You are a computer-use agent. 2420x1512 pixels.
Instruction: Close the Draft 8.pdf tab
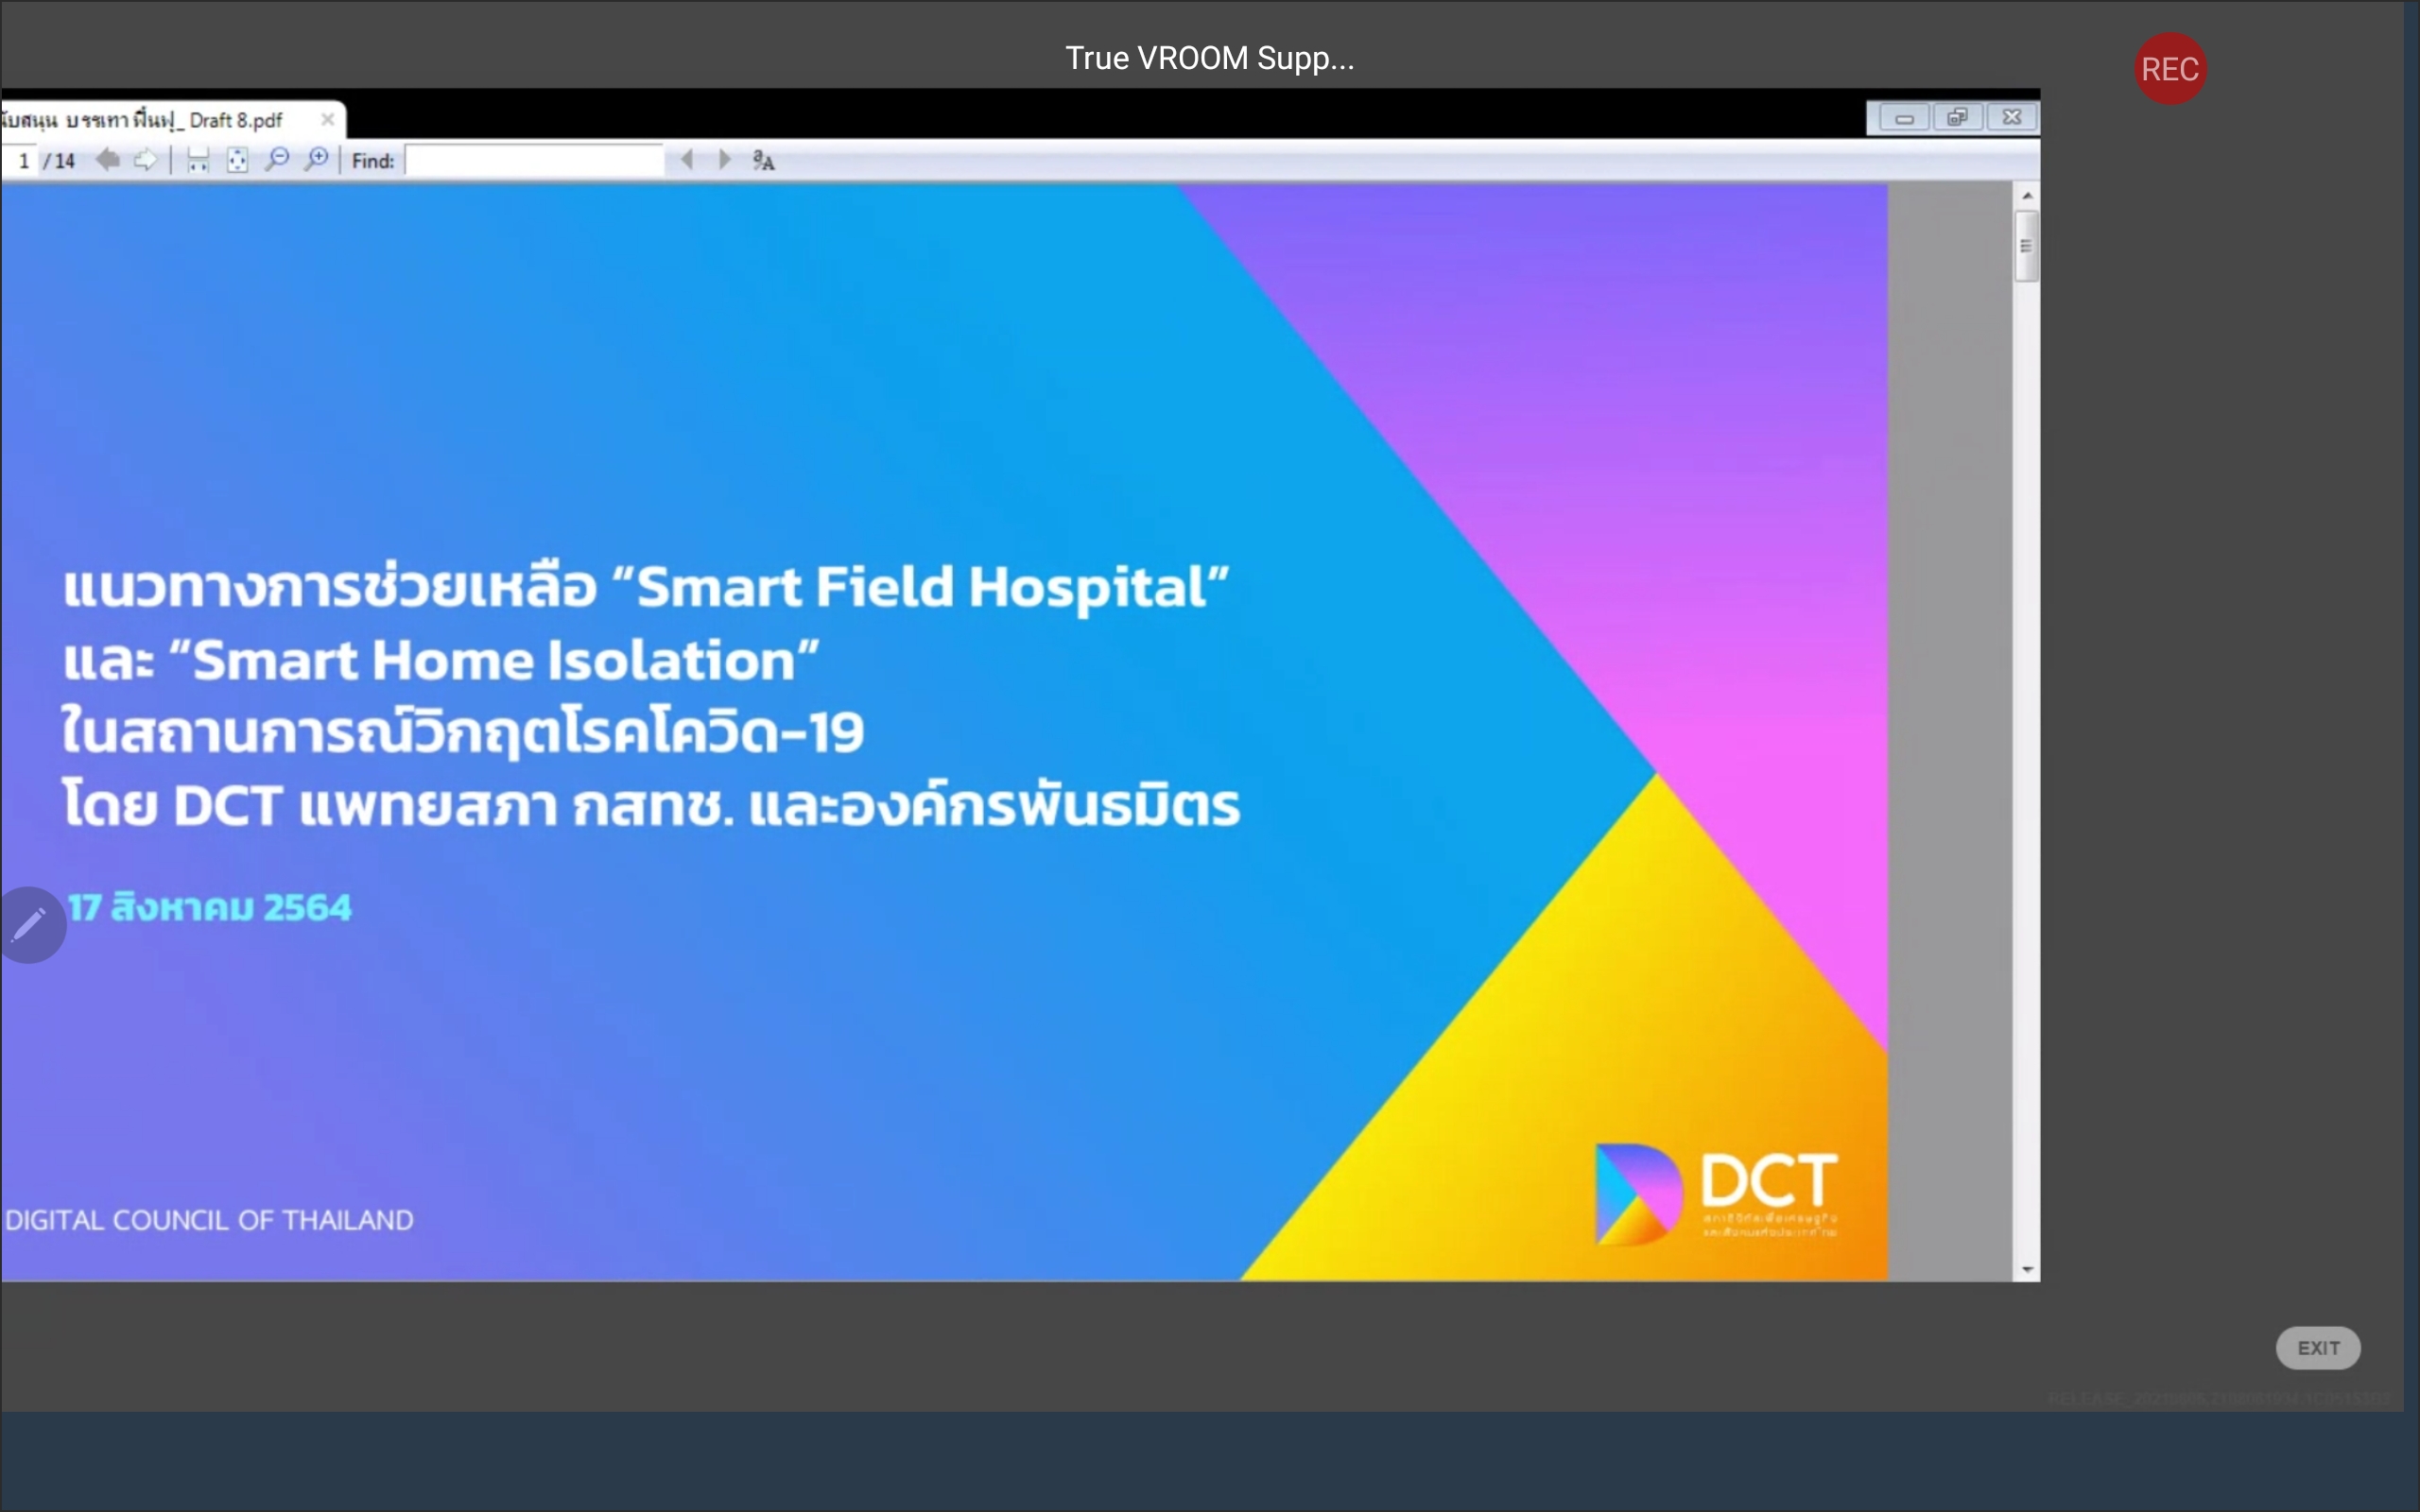click(327, 119)
